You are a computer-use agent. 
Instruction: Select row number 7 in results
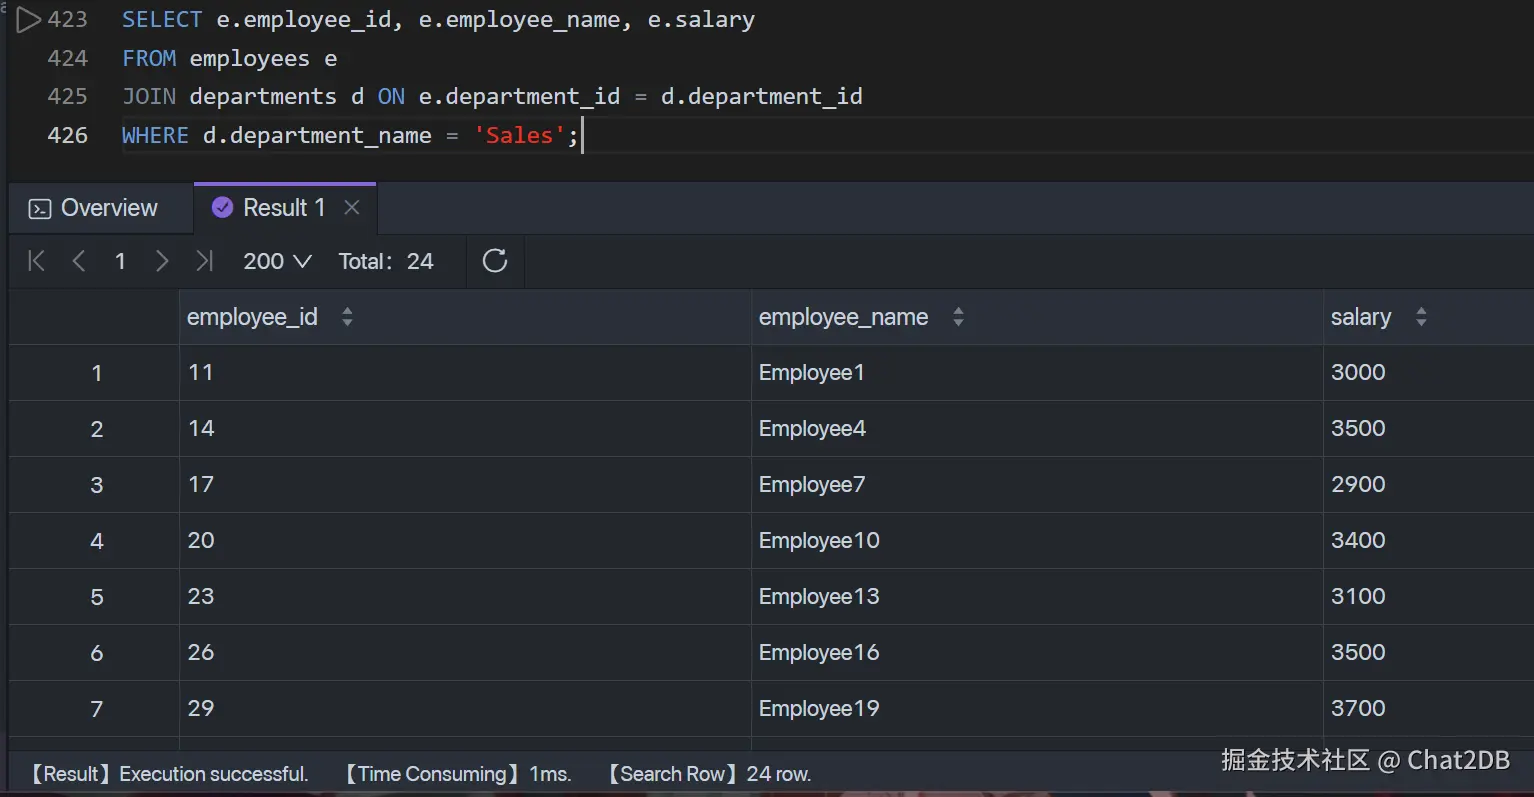pyautogui.click(x=96, y=709)
